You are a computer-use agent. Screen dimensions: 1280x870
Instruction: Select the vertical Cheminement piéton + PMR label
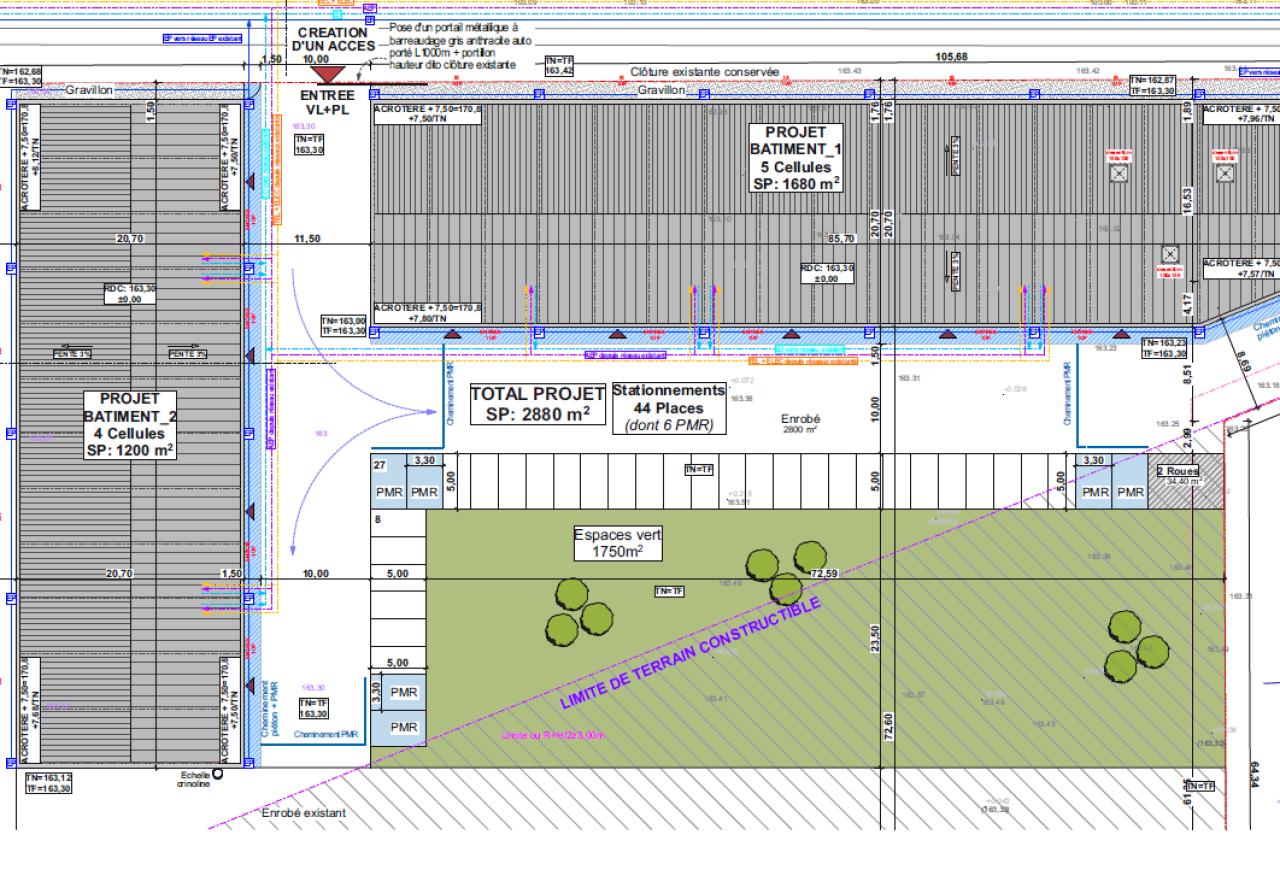point(269,710)
